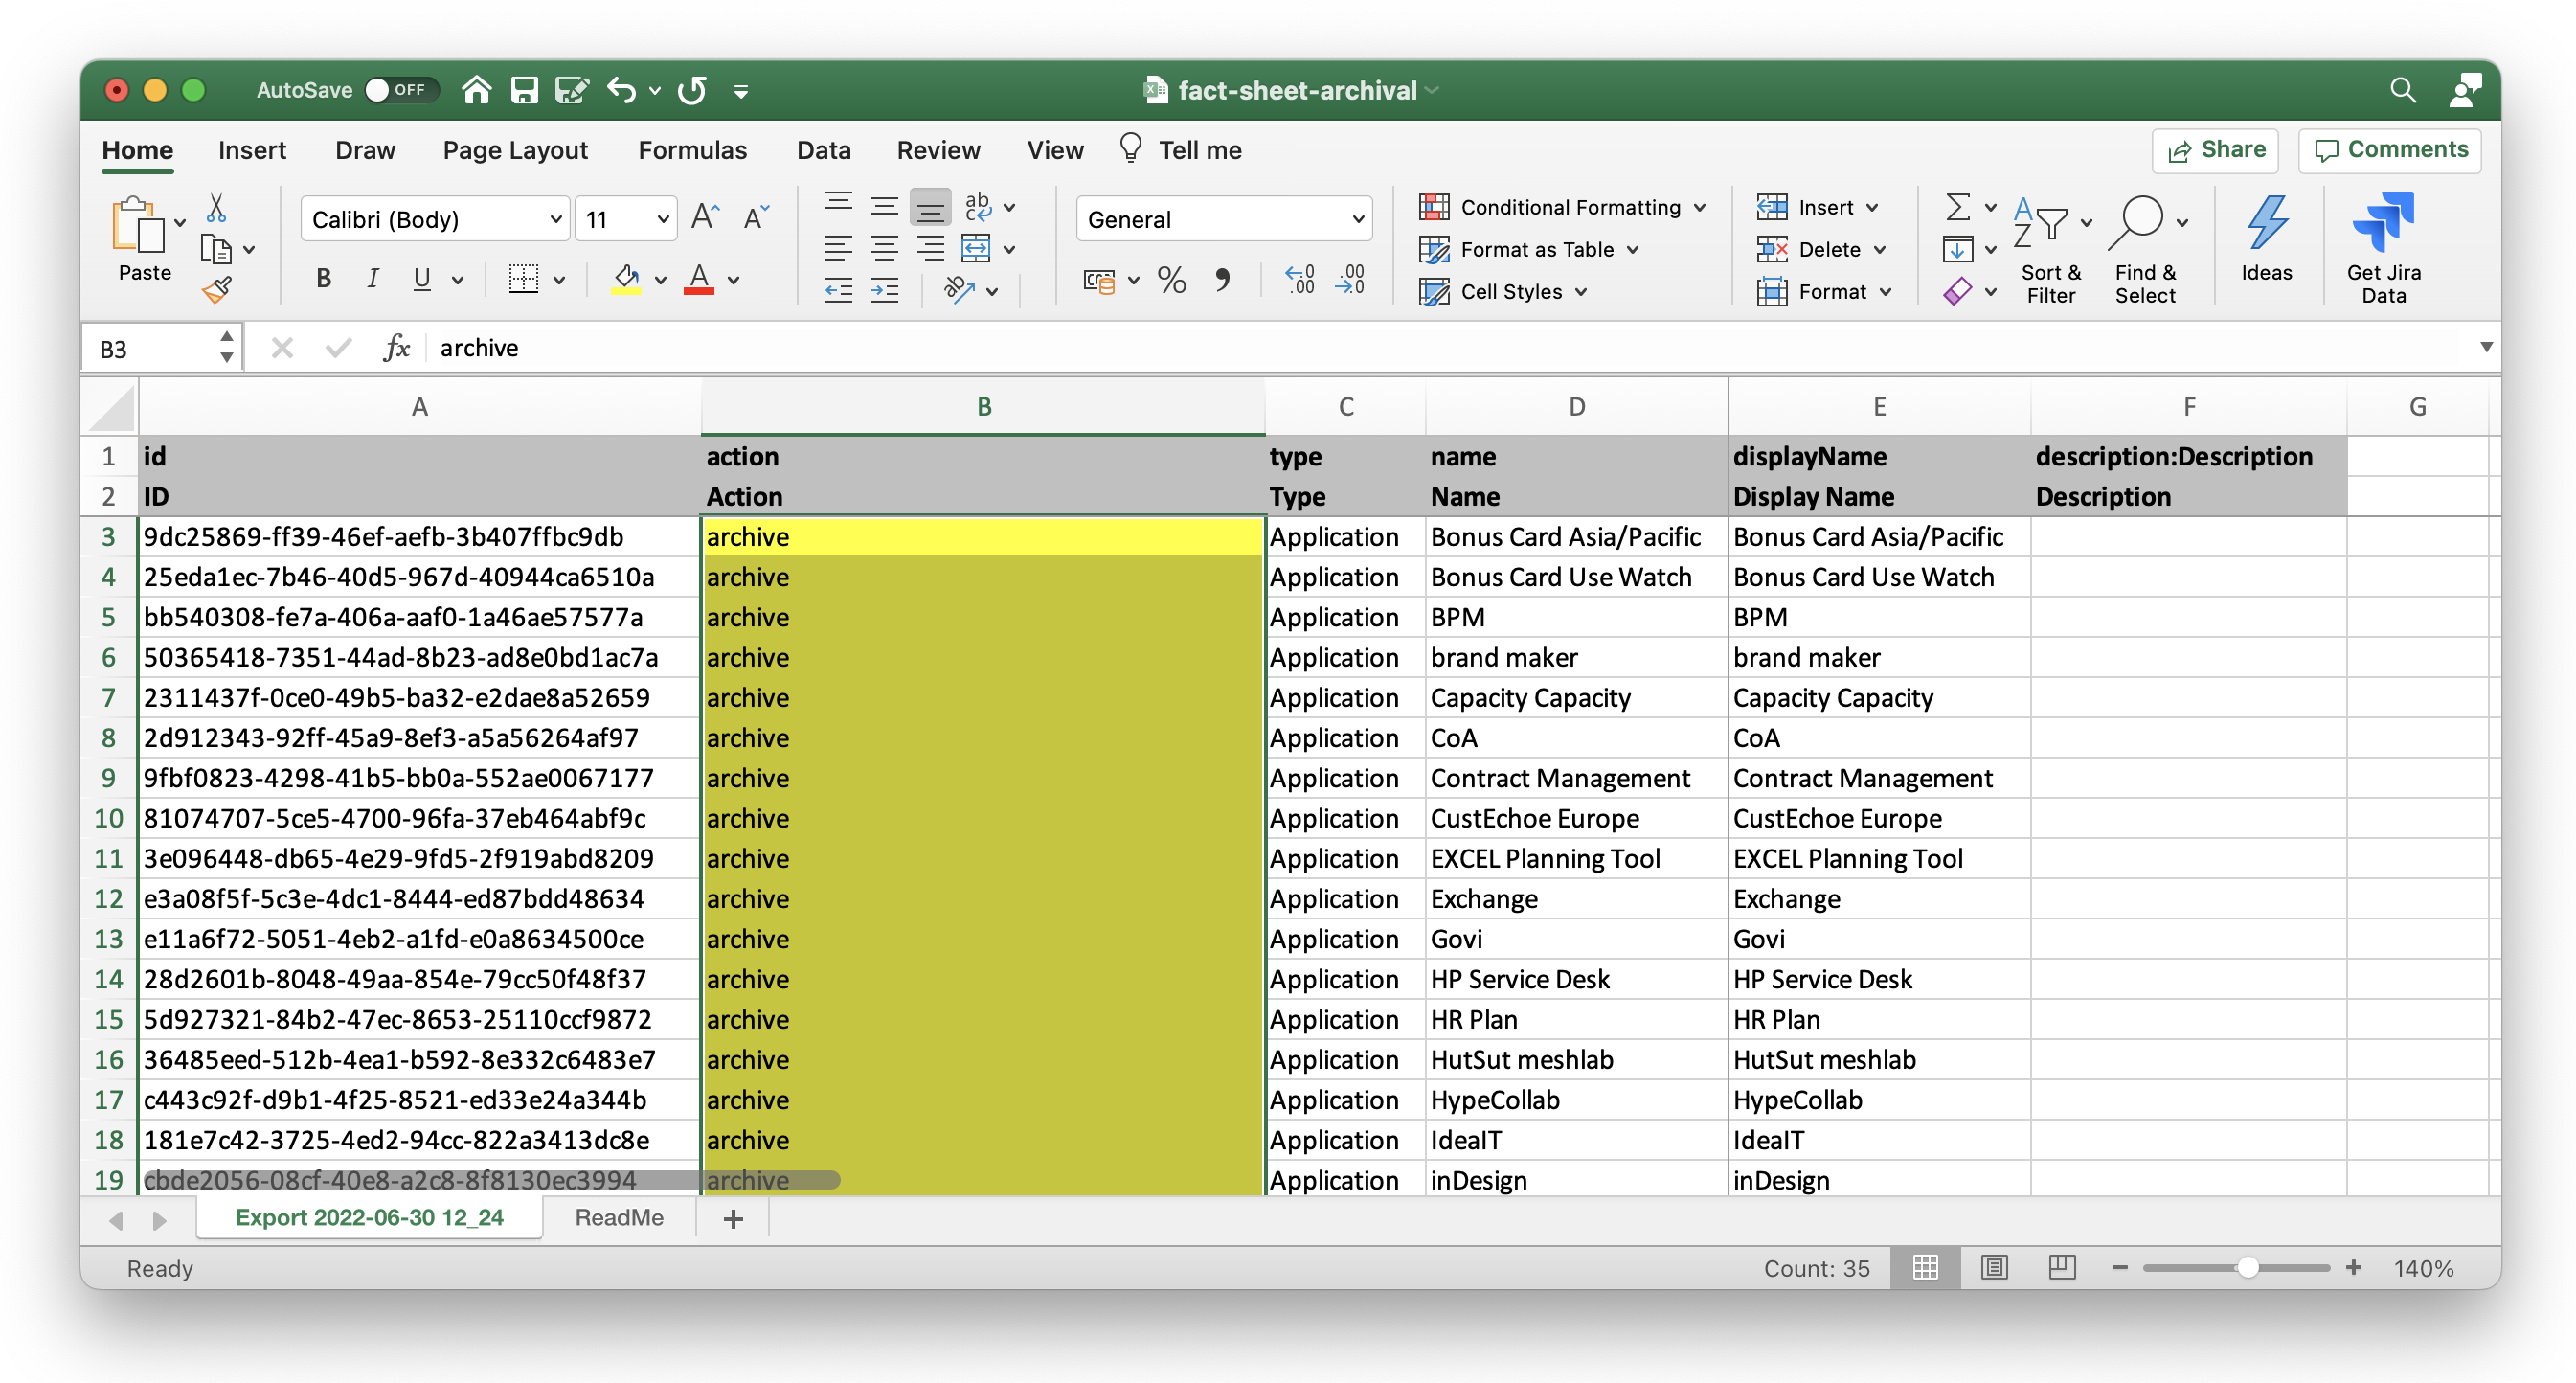Click the zoom slider handle
The image size is (2576, 1383).
coord(2247,1267)
